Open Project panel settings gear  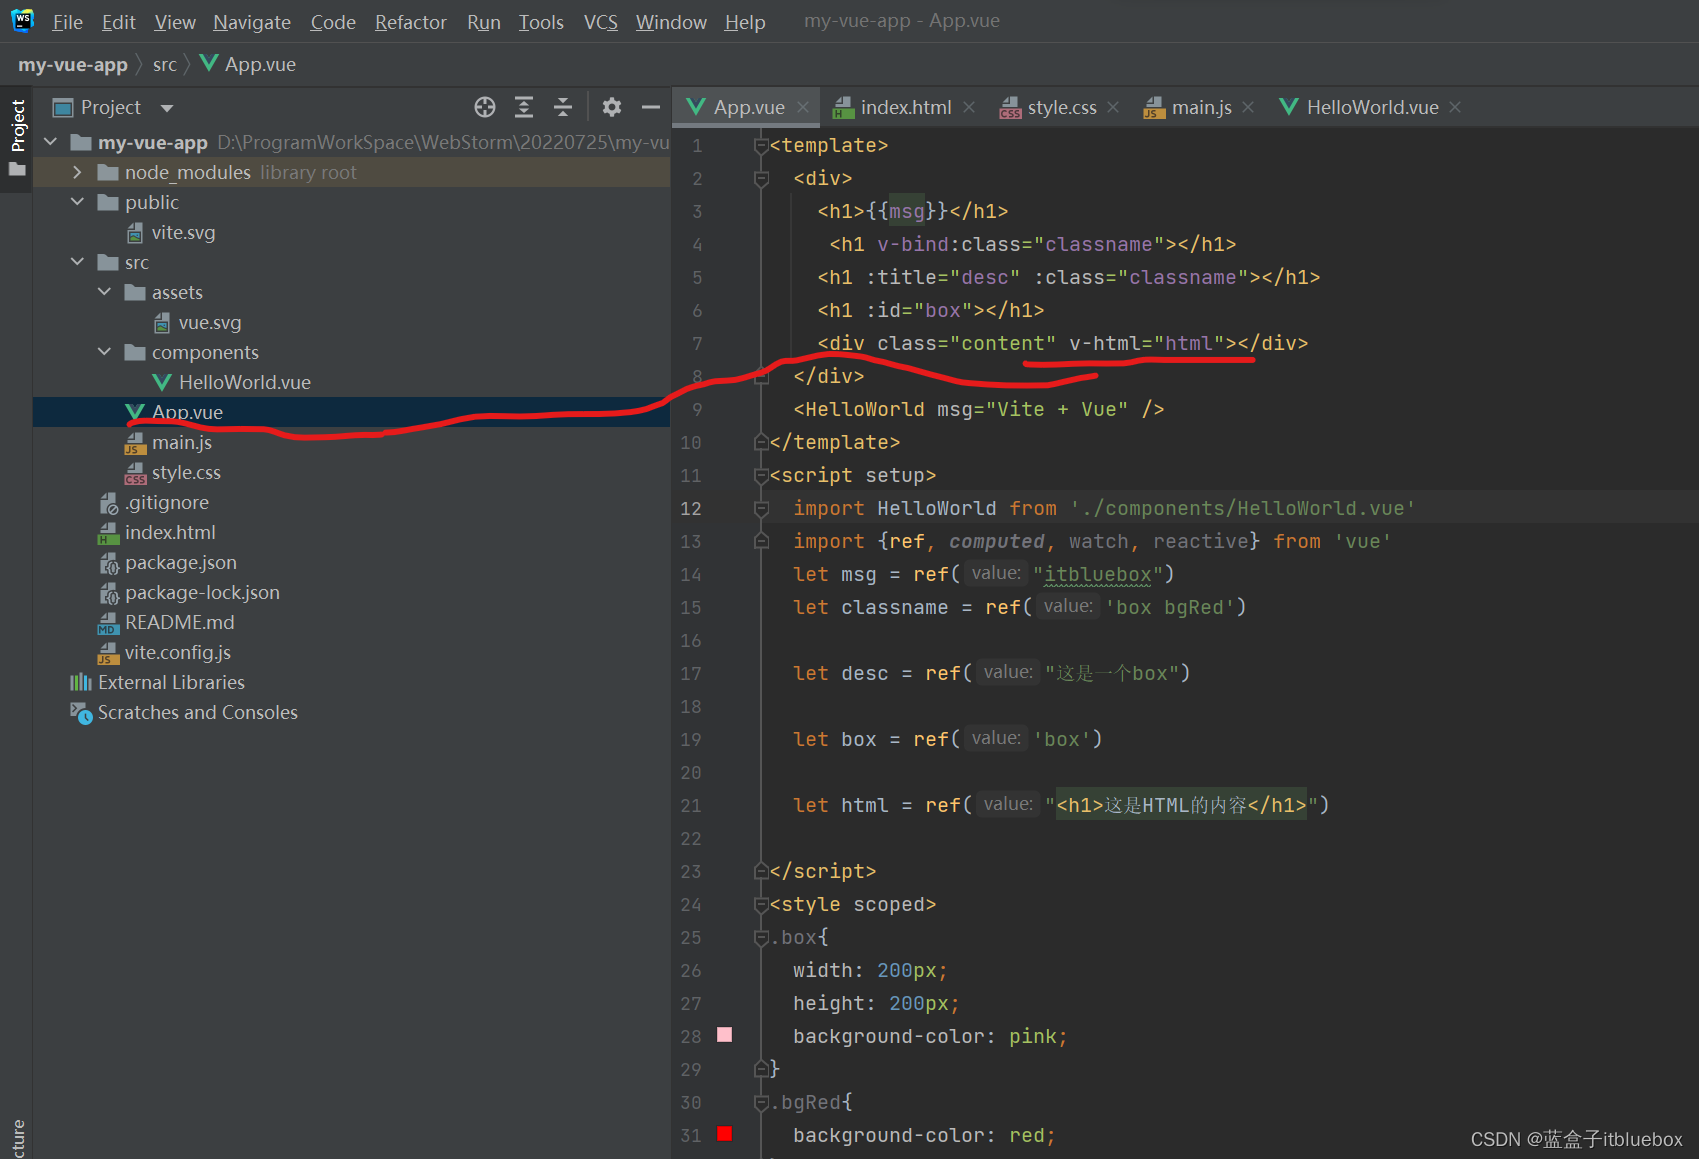click(612, 107)
